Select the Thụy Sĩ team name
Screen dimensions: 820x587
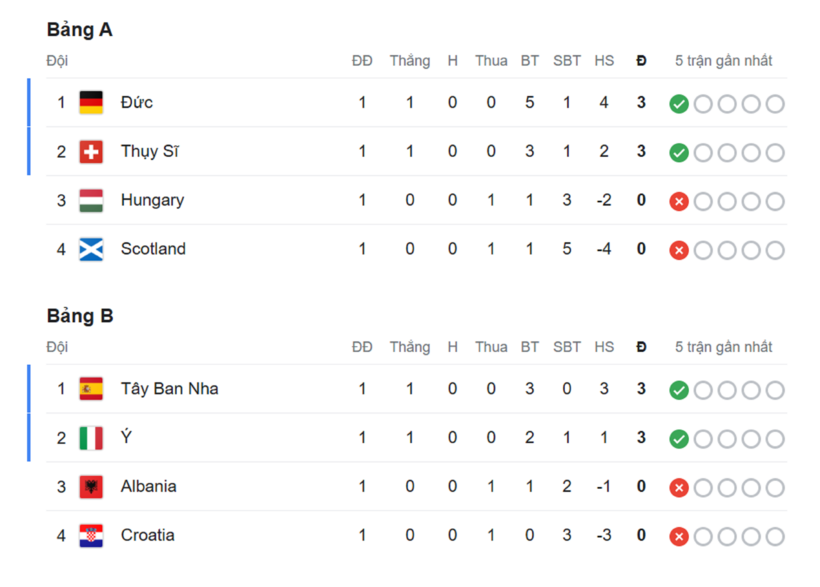[x=149, y=151]
